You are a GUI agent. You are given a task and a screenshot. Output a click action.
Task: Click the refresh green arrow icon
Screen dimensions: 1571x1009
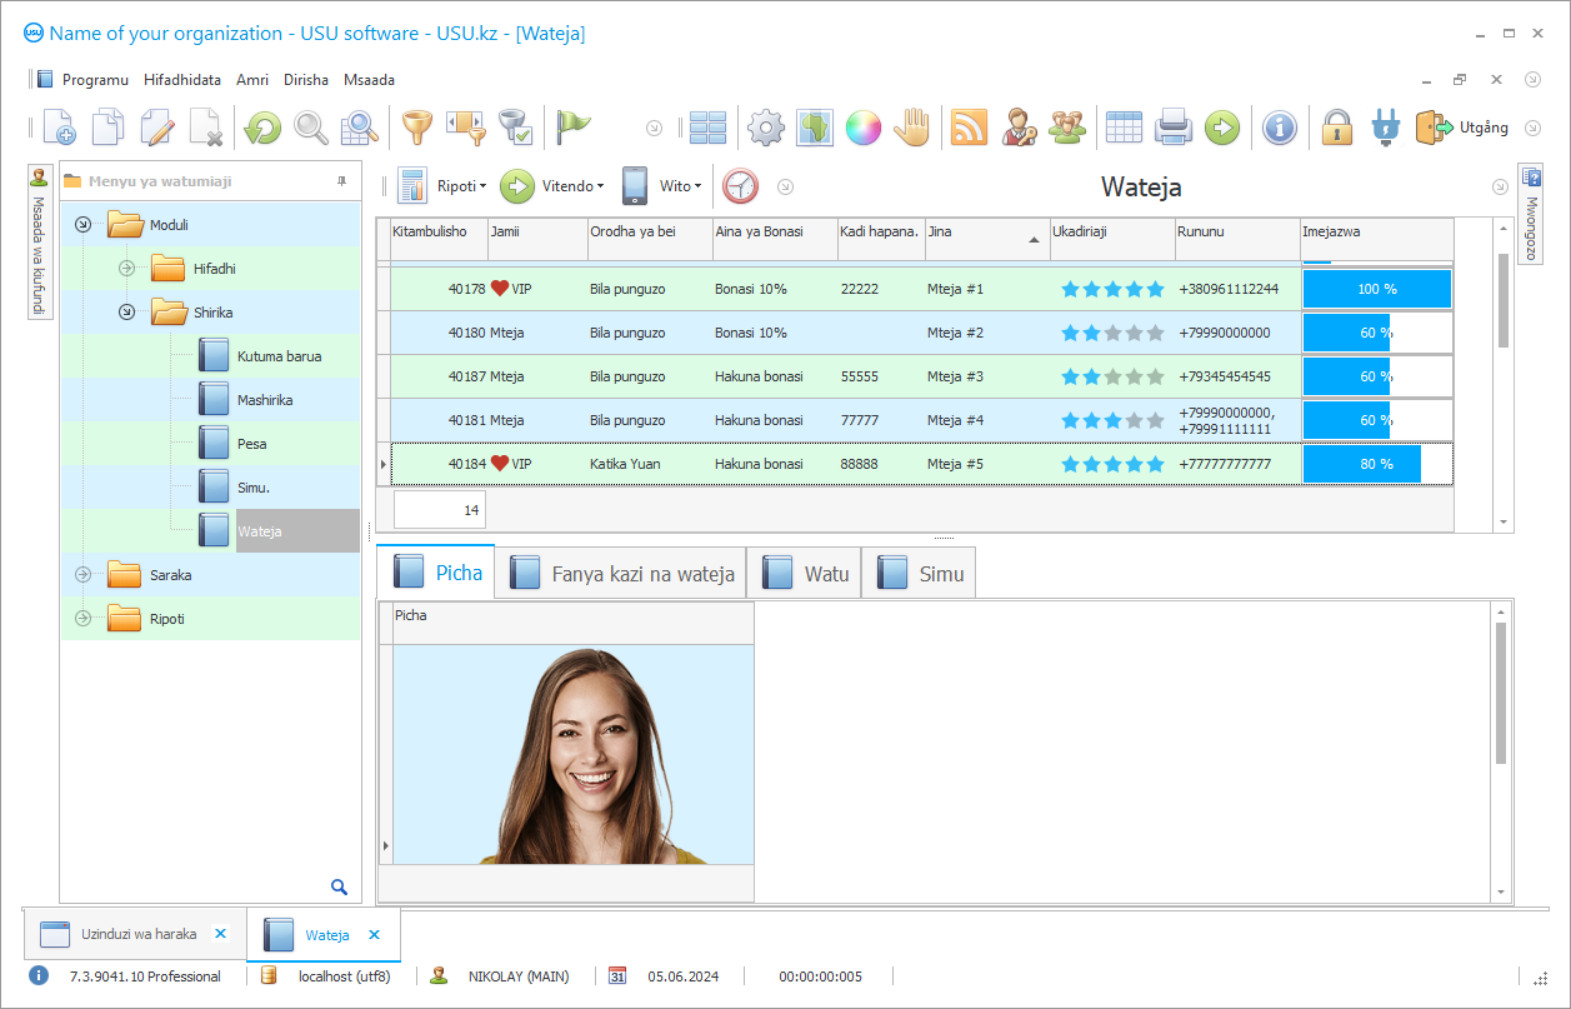[263, 128]
